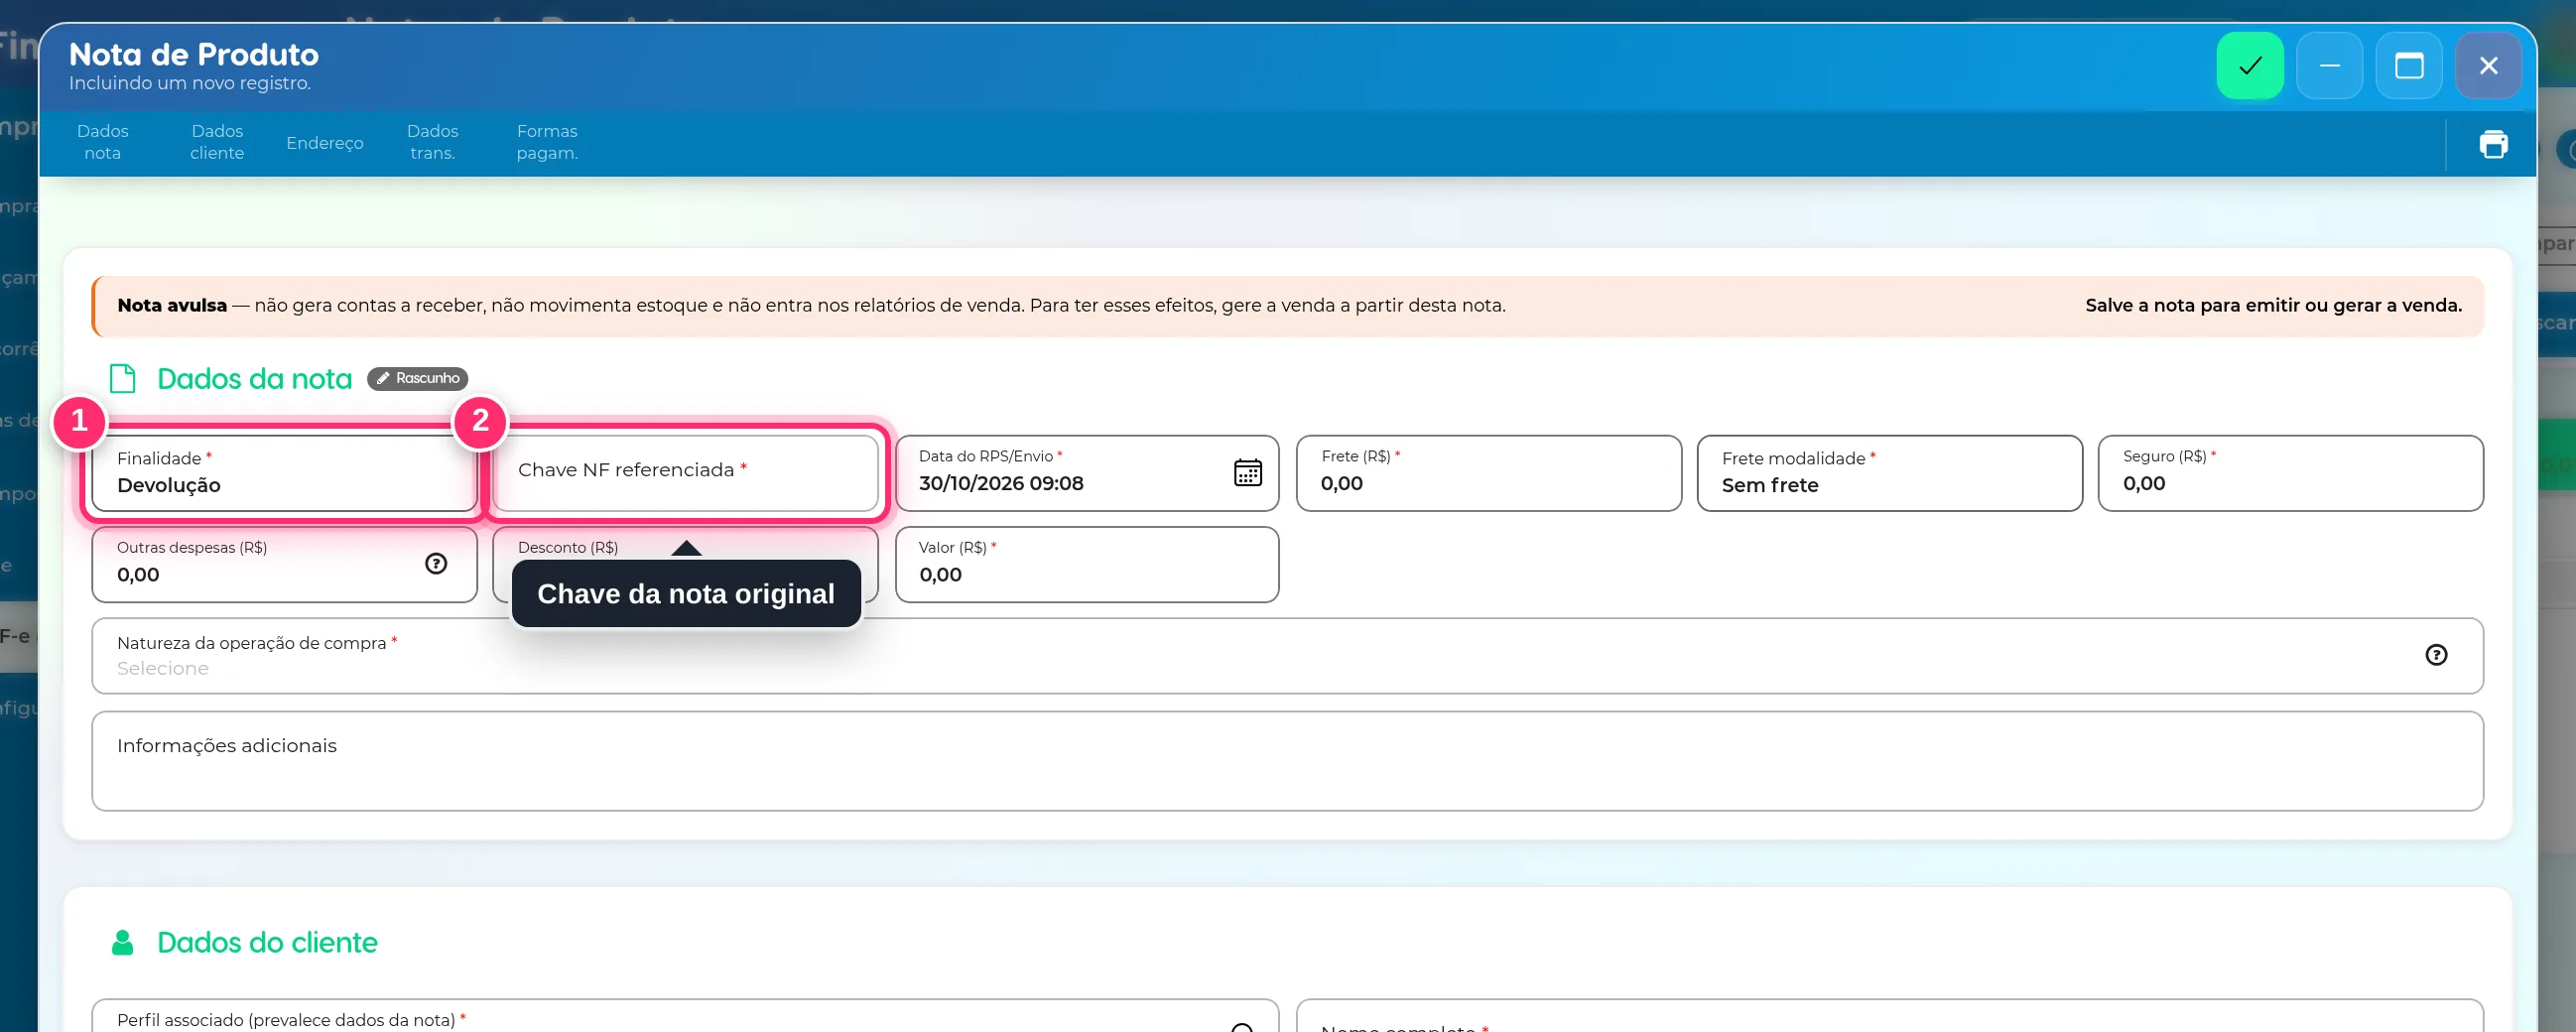Viewport: 2576px width, 1032px height.
Task: Show help for Natureza da operação field
Action: point(2436,654)
